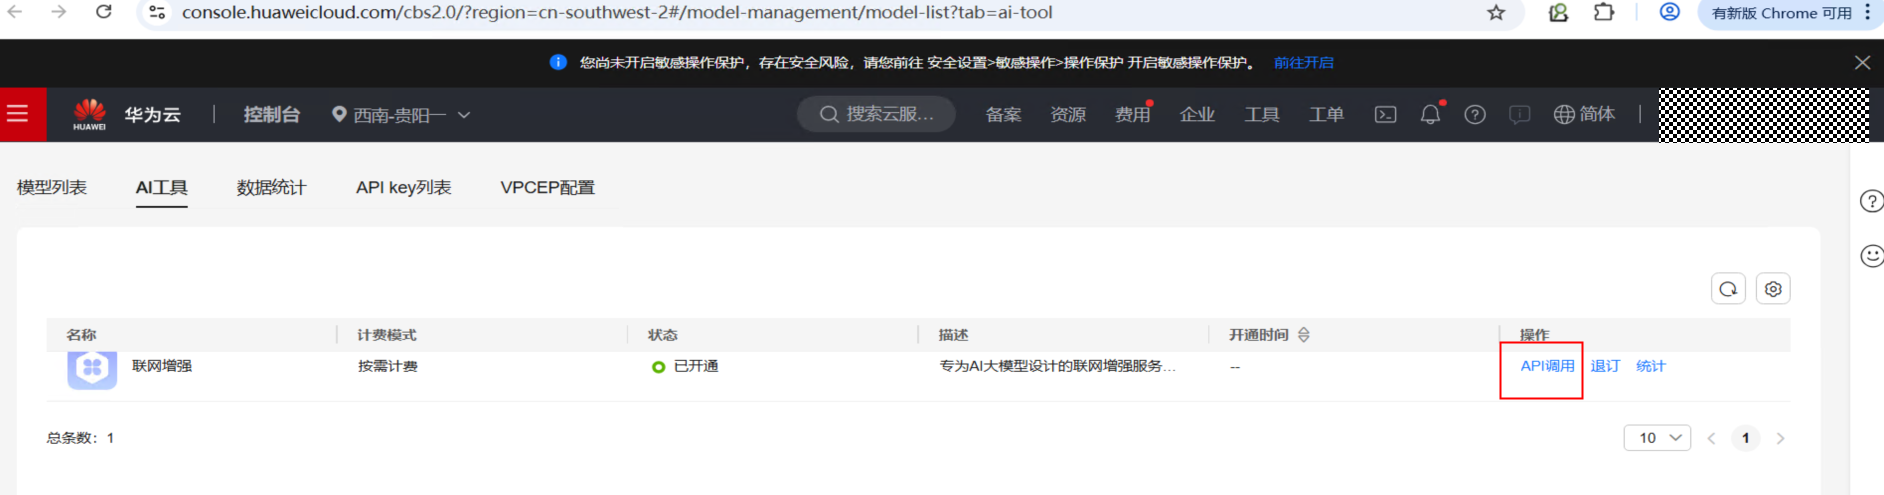Close the security warning banner
Image resolution: width=1884 pixels, height=495 pixels.
point(1862,62)
